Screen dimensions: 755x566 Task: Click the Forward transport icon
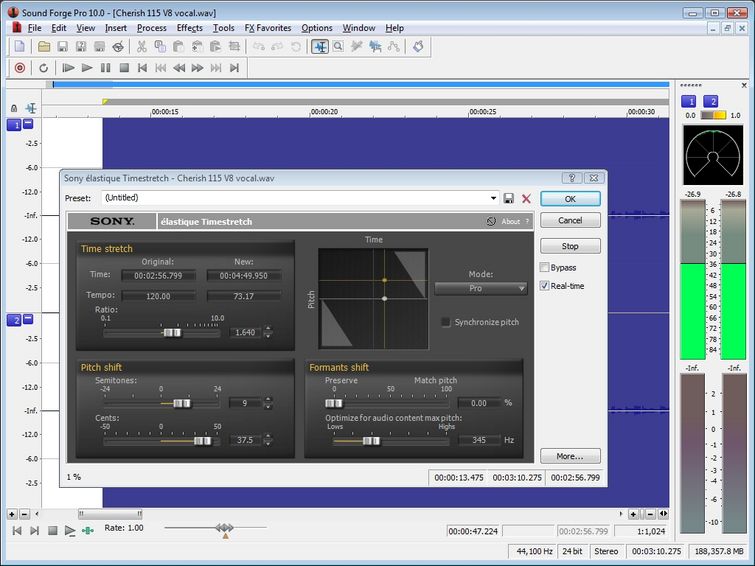click(197, 68)
